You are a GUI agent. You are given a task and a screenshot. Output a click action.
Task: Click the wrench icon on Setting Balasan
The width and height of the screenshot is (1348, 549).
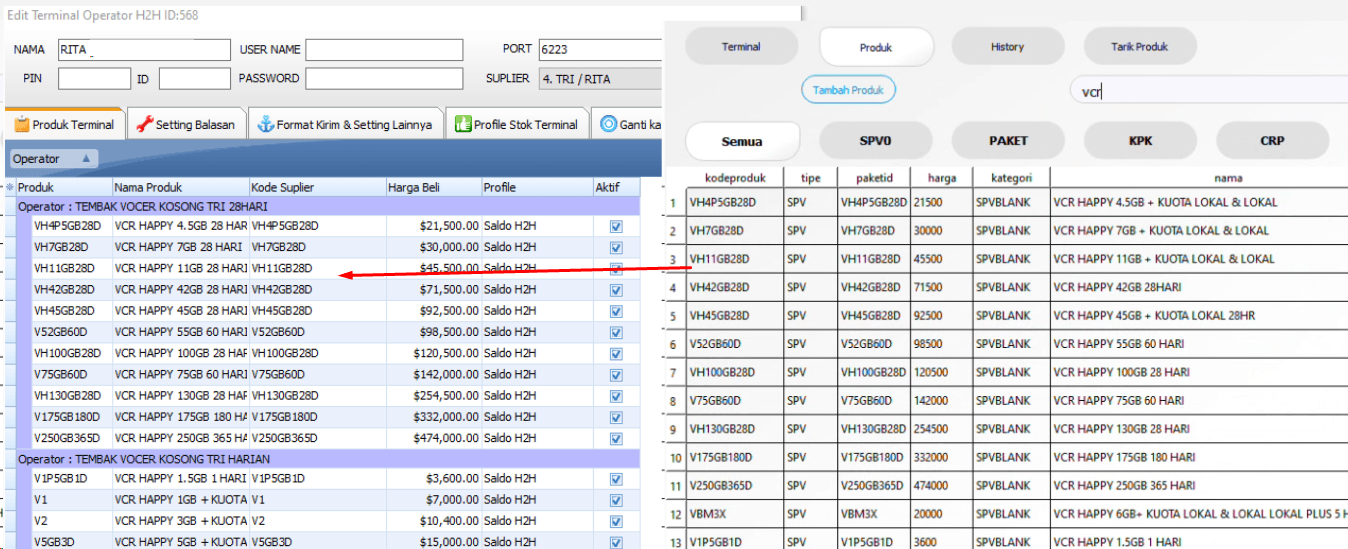[x=144, y=125]
